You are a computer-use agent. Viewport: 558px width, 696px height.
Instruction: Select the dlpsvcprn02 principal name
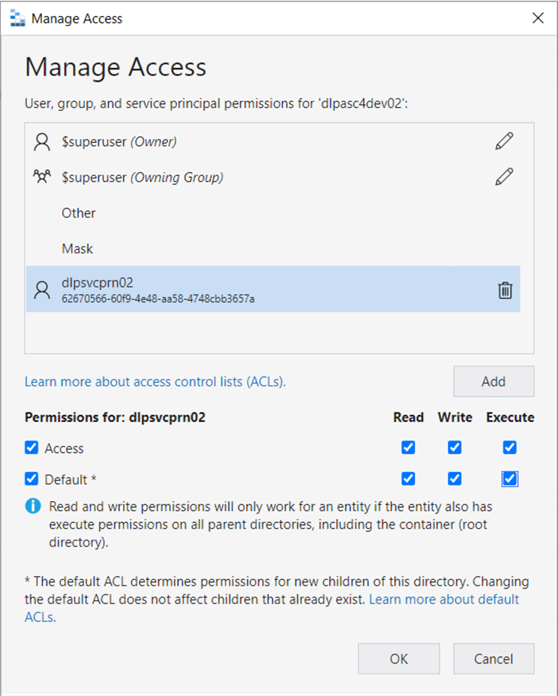[x=97, y=283]
